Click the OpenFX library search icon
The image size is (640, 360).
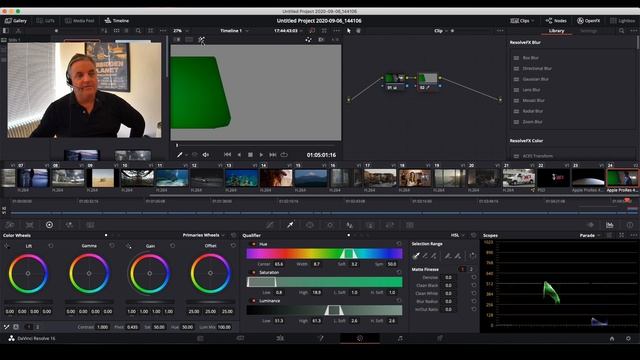click(621, 31)
